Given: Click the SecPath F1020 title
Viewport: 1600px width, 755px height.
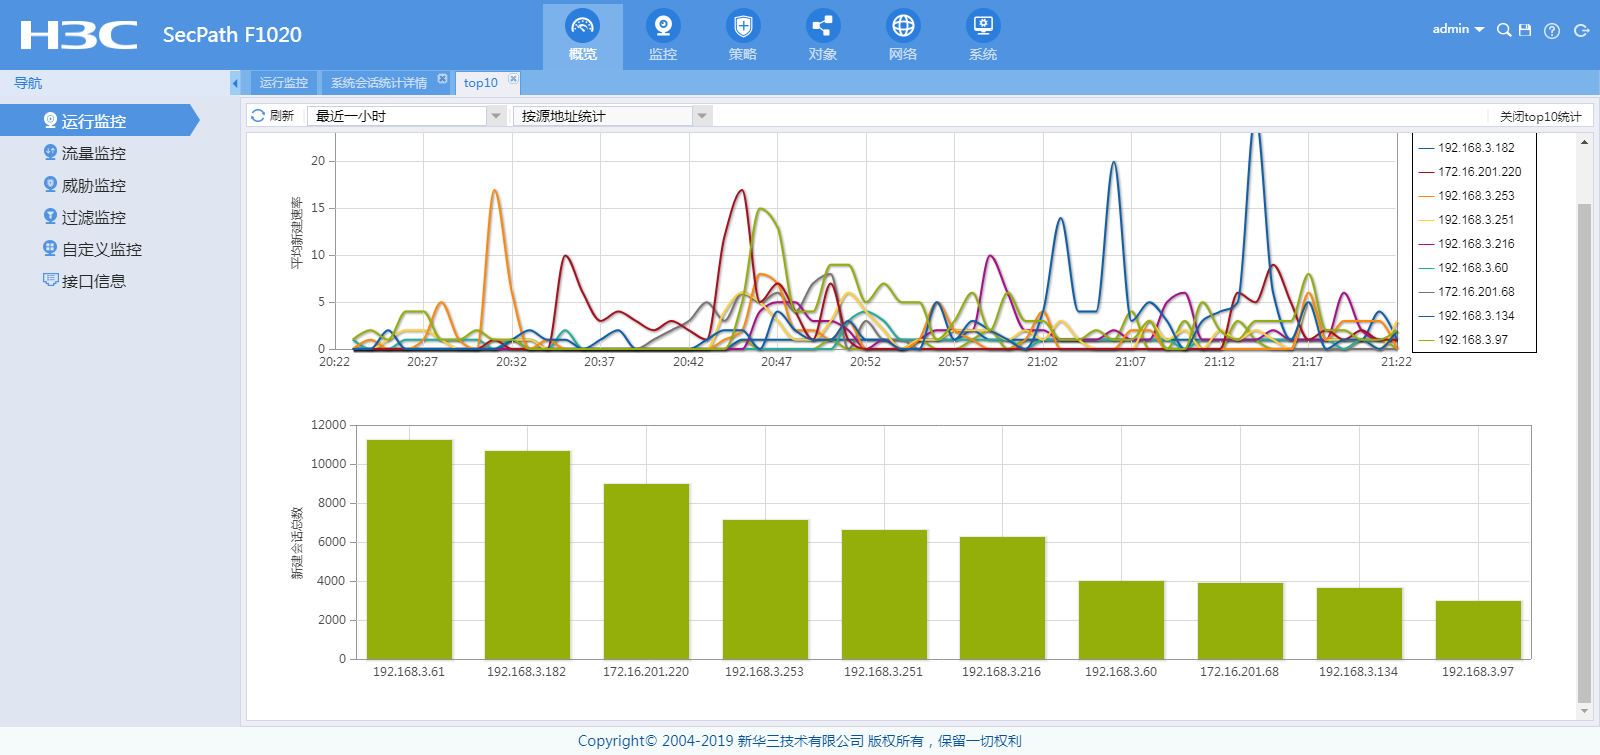Looking at the screenshot, I should [232, 35].
